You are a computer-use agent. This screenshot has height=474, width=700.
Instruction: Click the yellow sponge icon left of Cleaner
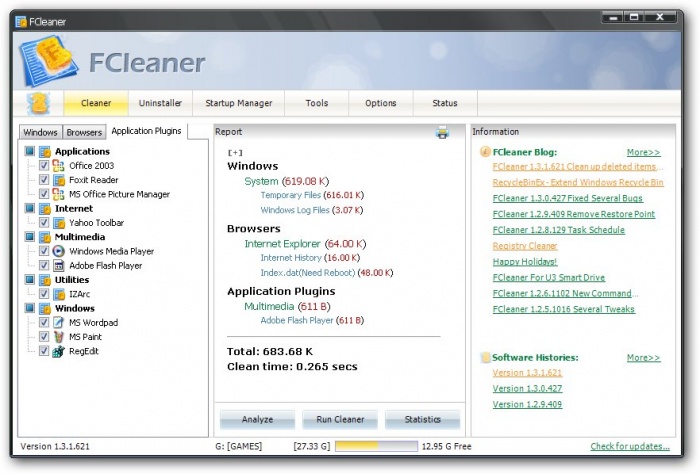(x=38, y=103)
